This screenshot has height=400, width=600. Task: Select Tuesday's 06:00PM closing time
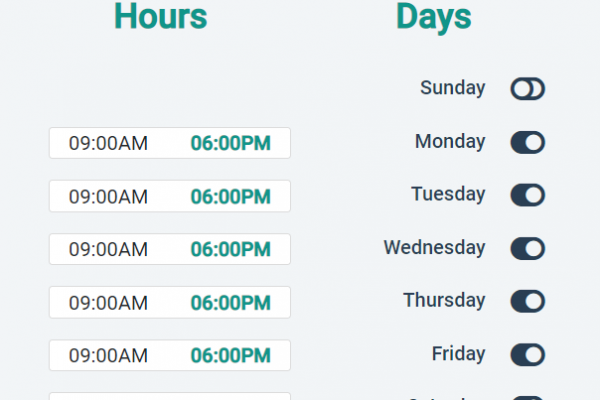[230, 196]
